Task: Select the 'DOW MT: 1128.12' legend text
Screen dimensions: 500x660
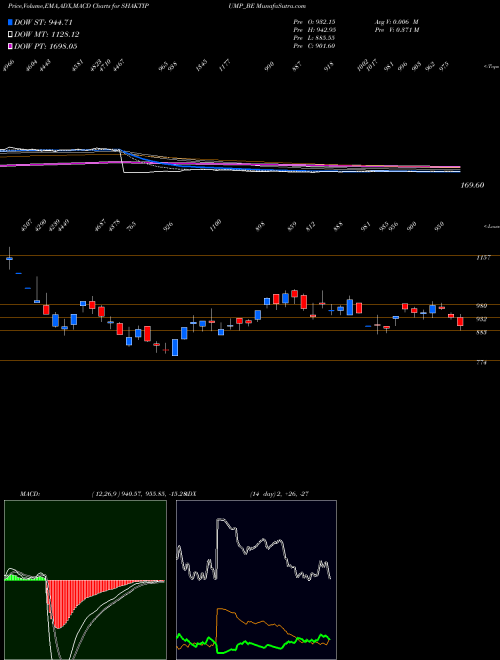Action: [47, 35]
